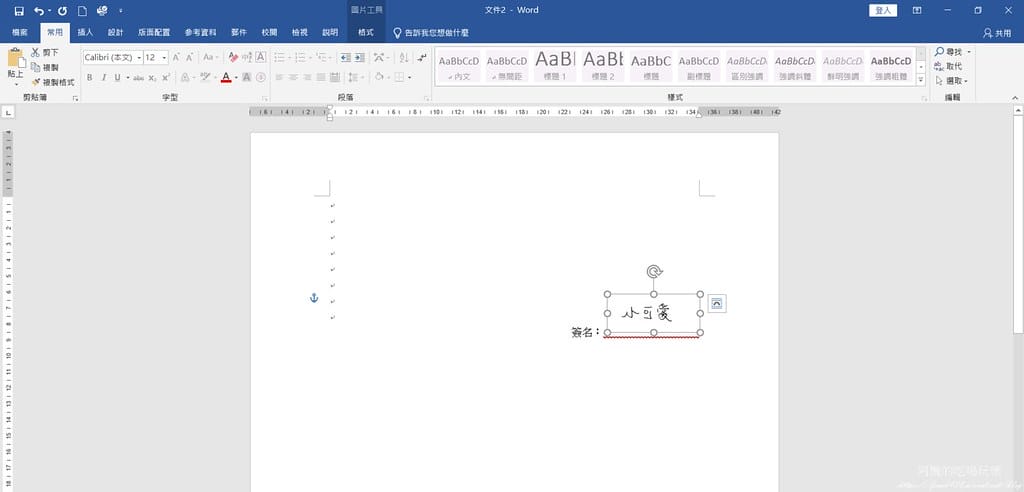Click the Grow Font icon
1024x492 pixels.
click(x=176, y=57)
